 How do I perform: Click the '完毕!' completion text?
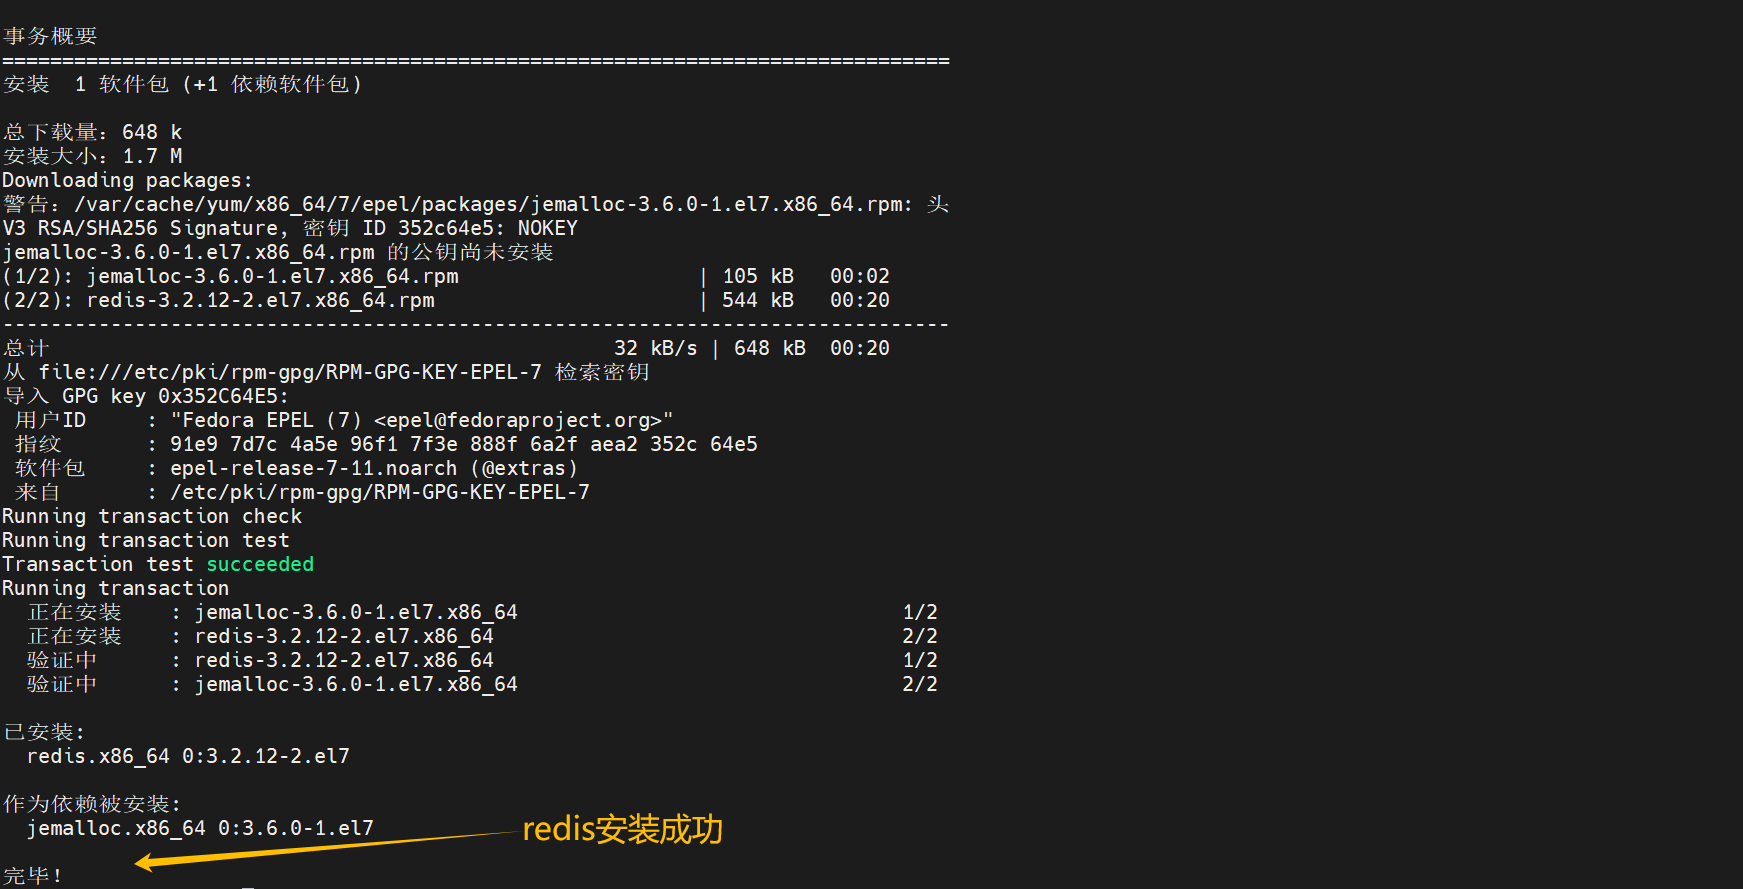tap(33, 876)
